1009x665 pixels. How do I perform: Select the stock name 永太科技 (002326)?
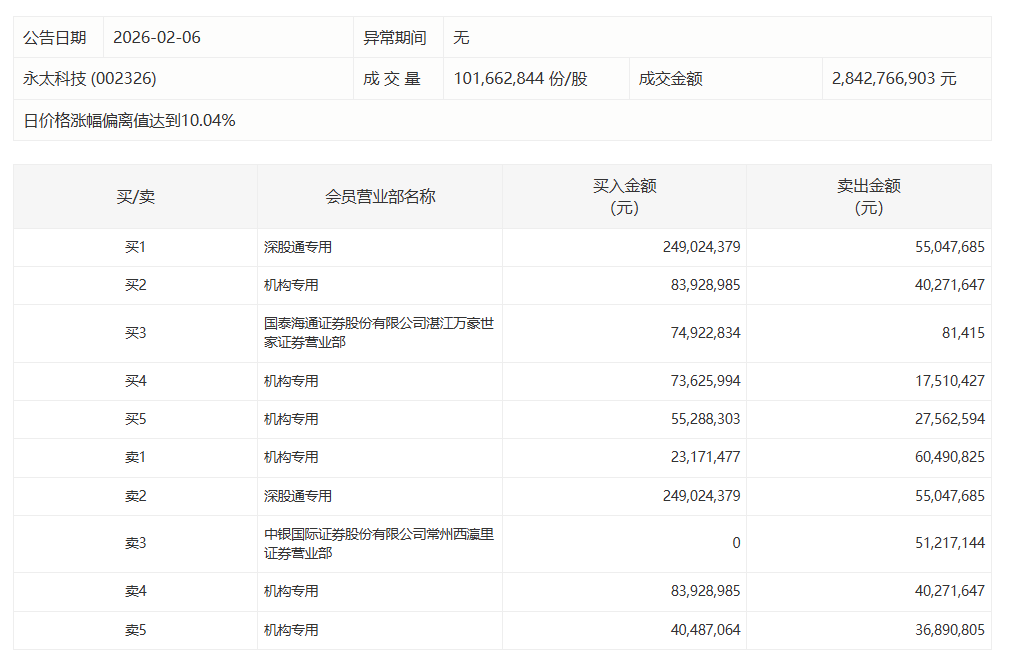[x=90, y=78]
